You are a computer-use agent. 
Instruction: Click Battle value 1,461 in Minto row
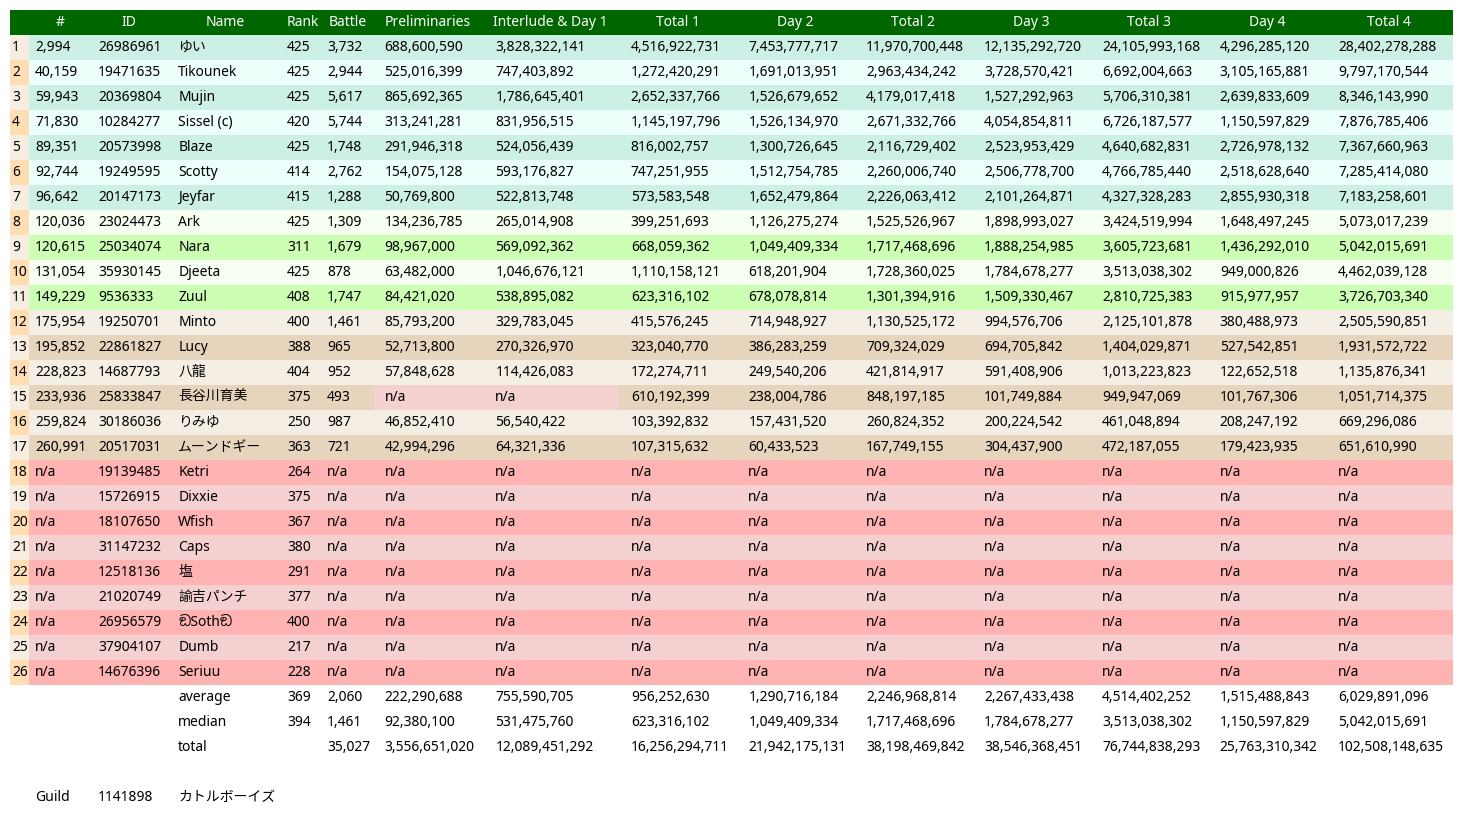coord(344,321)
